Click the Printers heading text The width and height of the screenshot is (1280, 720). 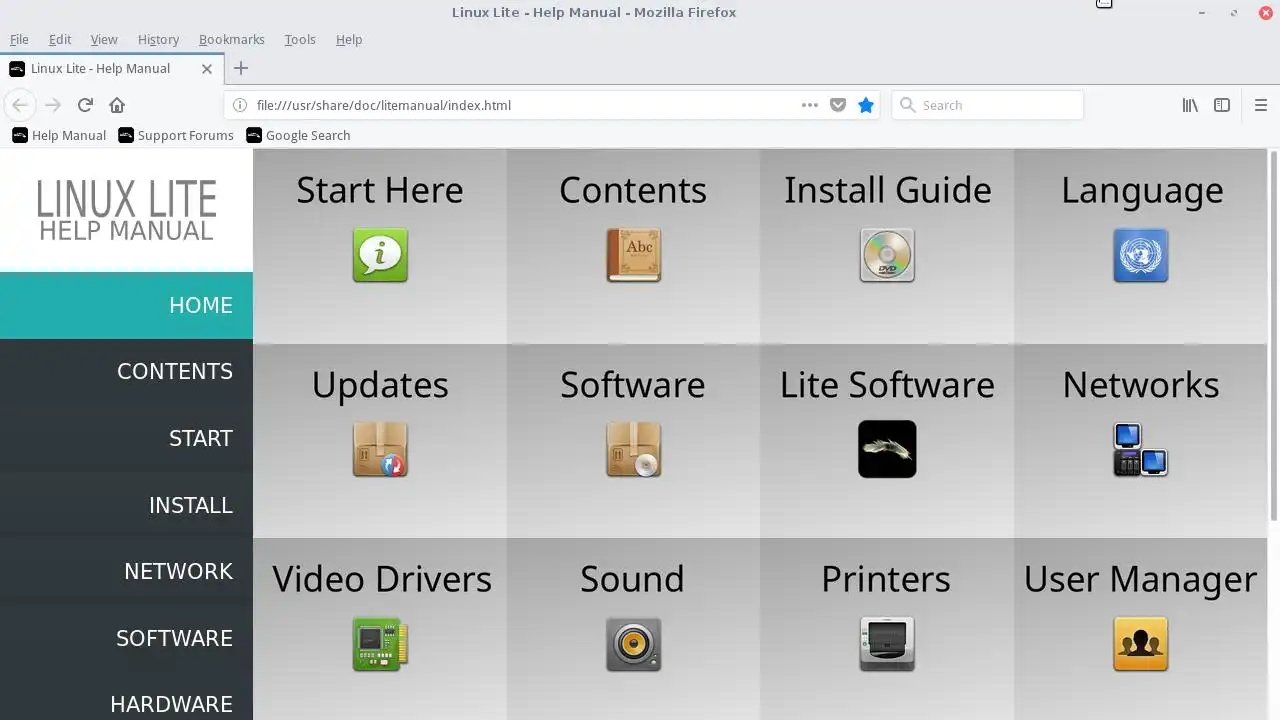coord(886,579)
